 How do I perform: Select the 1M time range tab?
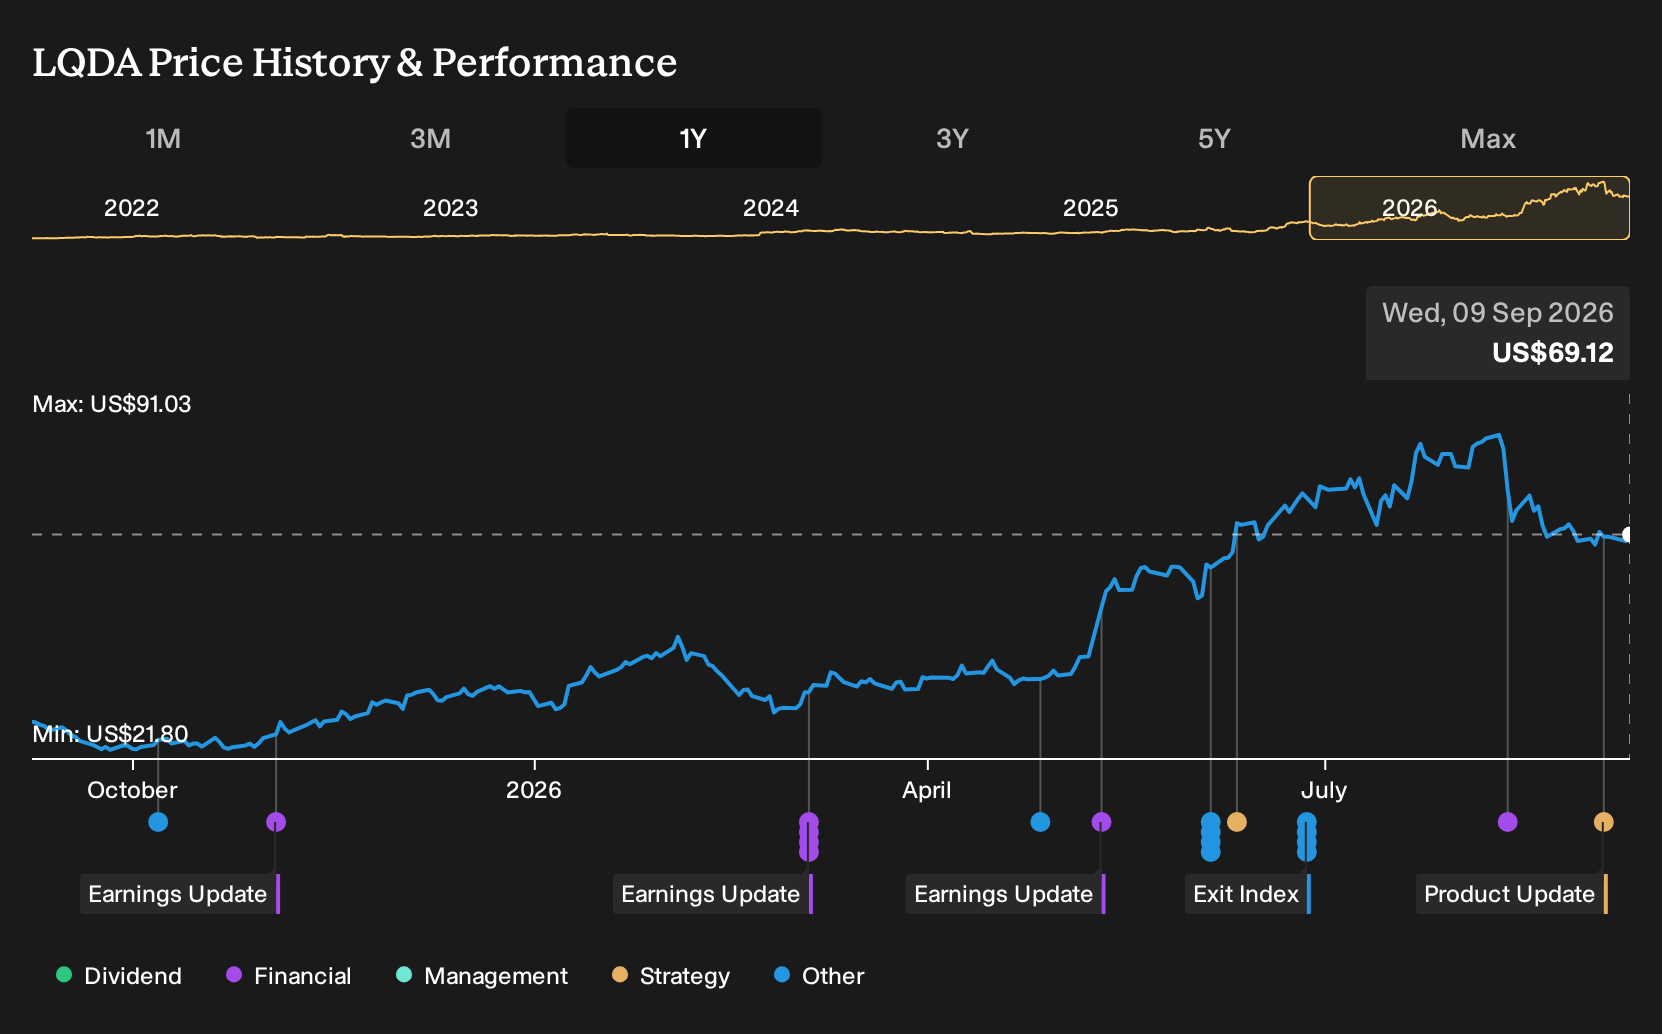pyautogui.click(x=163, y=138)
